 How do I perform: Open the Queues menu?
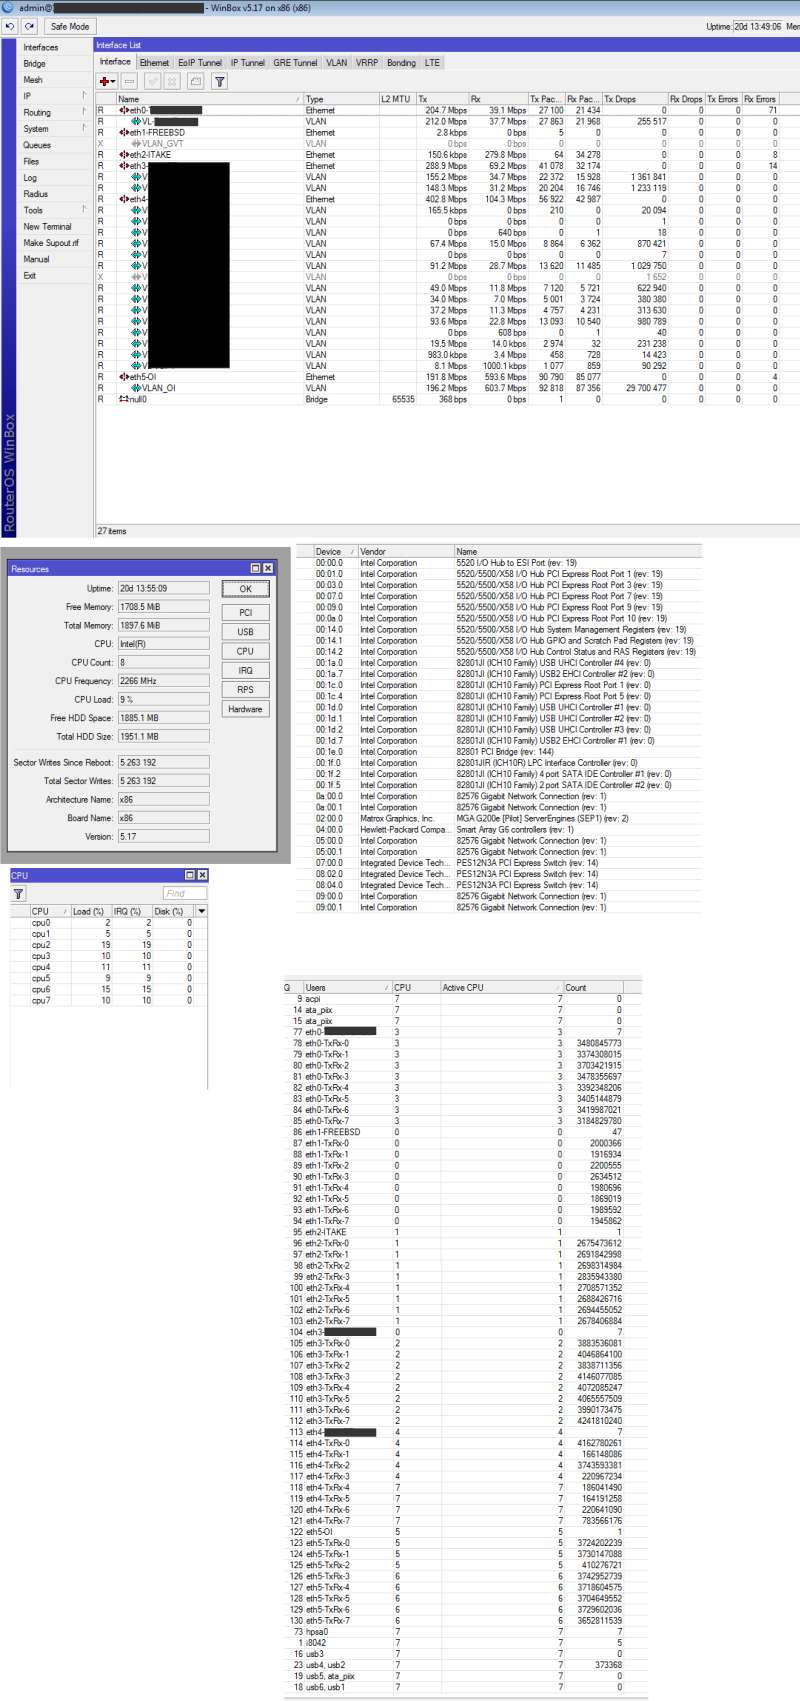coord(37,145)
